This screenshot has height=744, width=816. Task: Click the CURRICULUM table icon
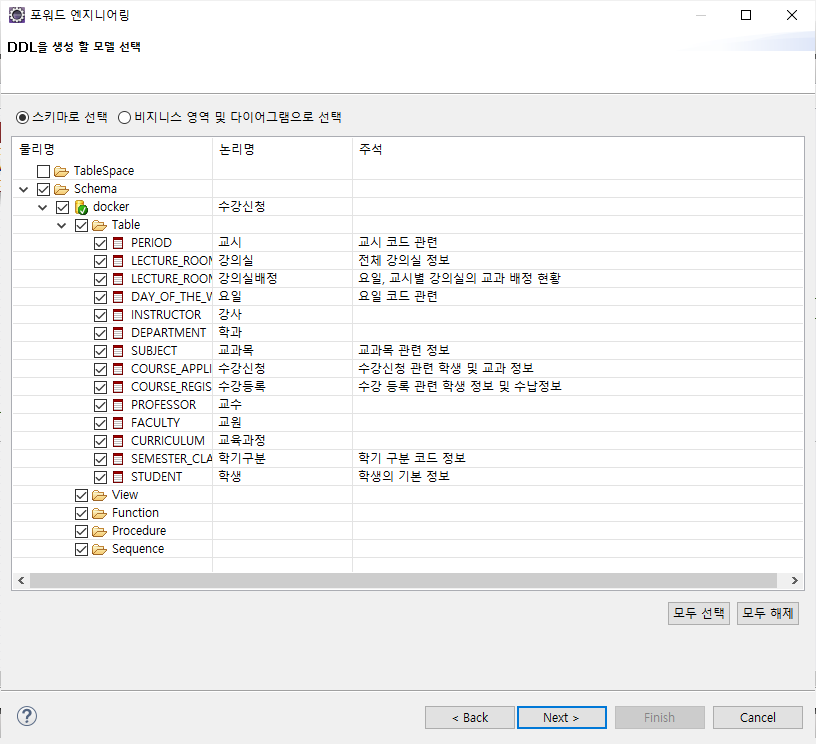click(x=118, y=441)
